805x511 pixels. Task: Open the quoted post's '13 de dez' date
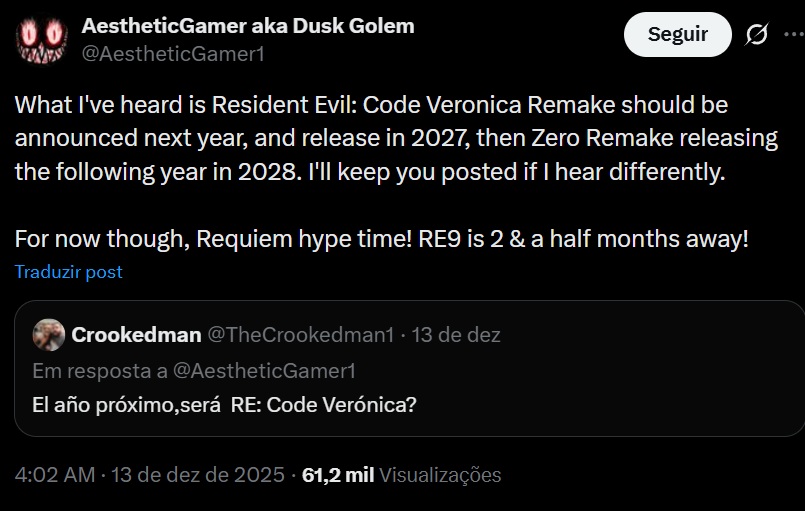pos(457,334)
